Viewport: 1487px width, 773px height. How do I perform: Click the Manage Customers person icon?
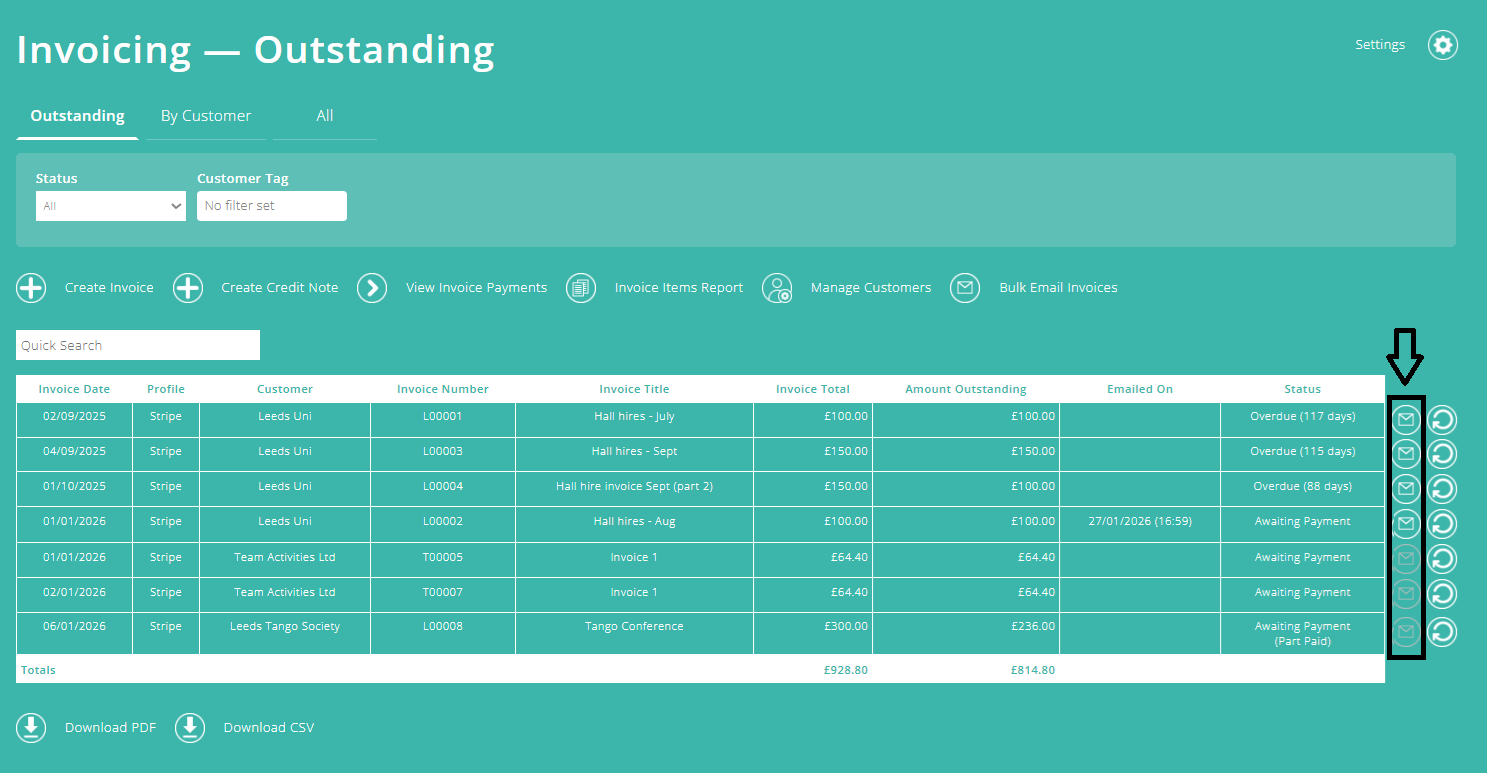tap(778, 288)
